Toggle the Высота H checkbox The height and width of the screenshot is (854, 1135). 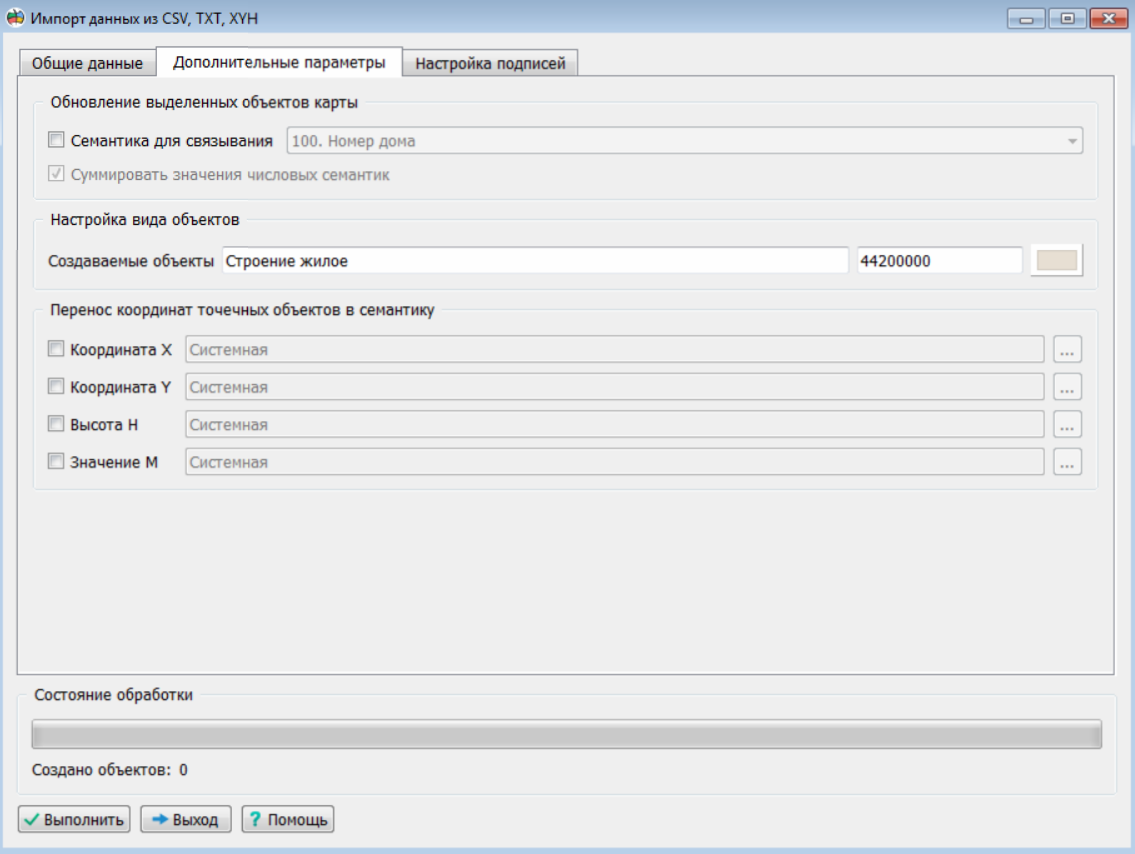[56, 424]
